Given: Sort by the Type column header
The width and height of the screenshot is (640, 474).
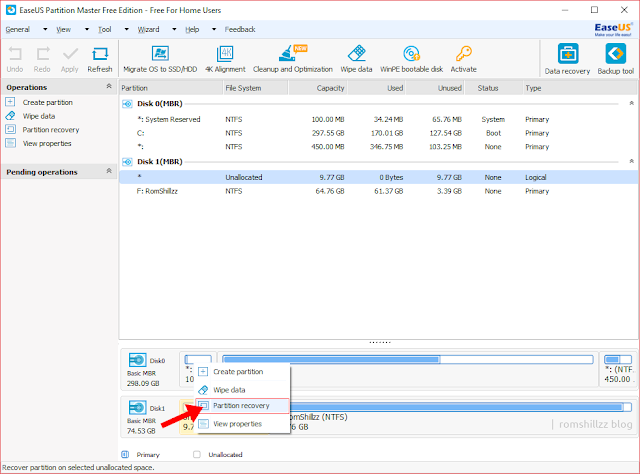Looking at the screenshot, I should (x=580, y=88).
